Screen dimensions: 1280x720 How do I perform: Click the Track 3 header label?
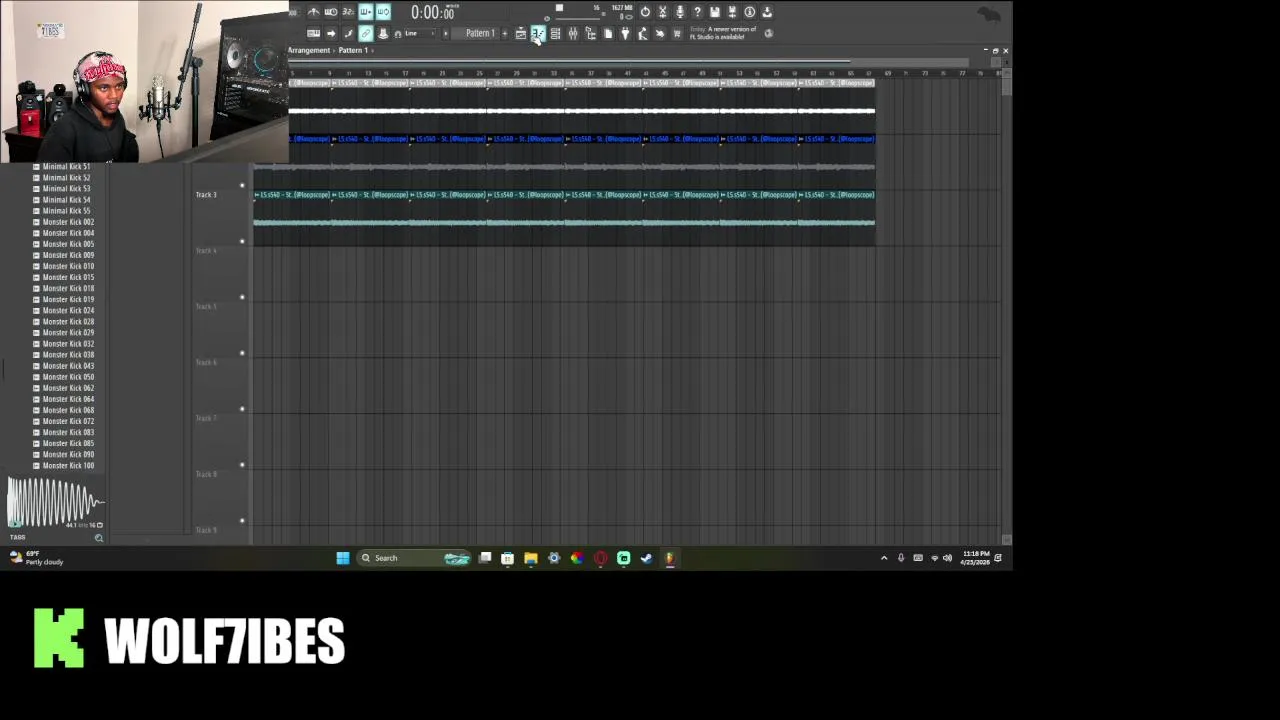pos(206,195)
